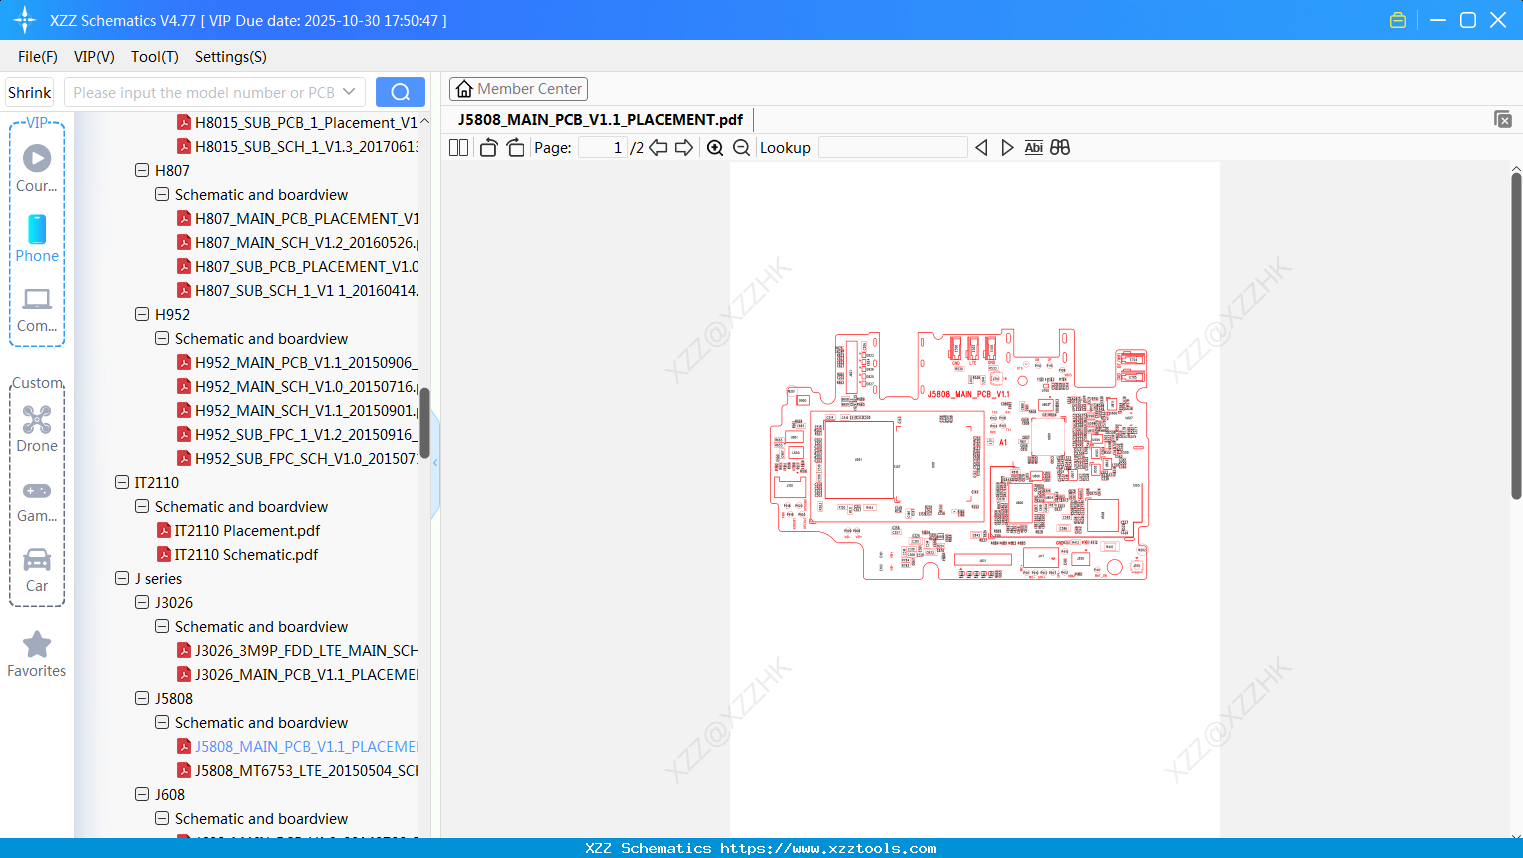Viewport: 1523px width, 858px height.
Task: Open the Settings(S) menu
Action: pyautogui.click(x=230, y=57)
